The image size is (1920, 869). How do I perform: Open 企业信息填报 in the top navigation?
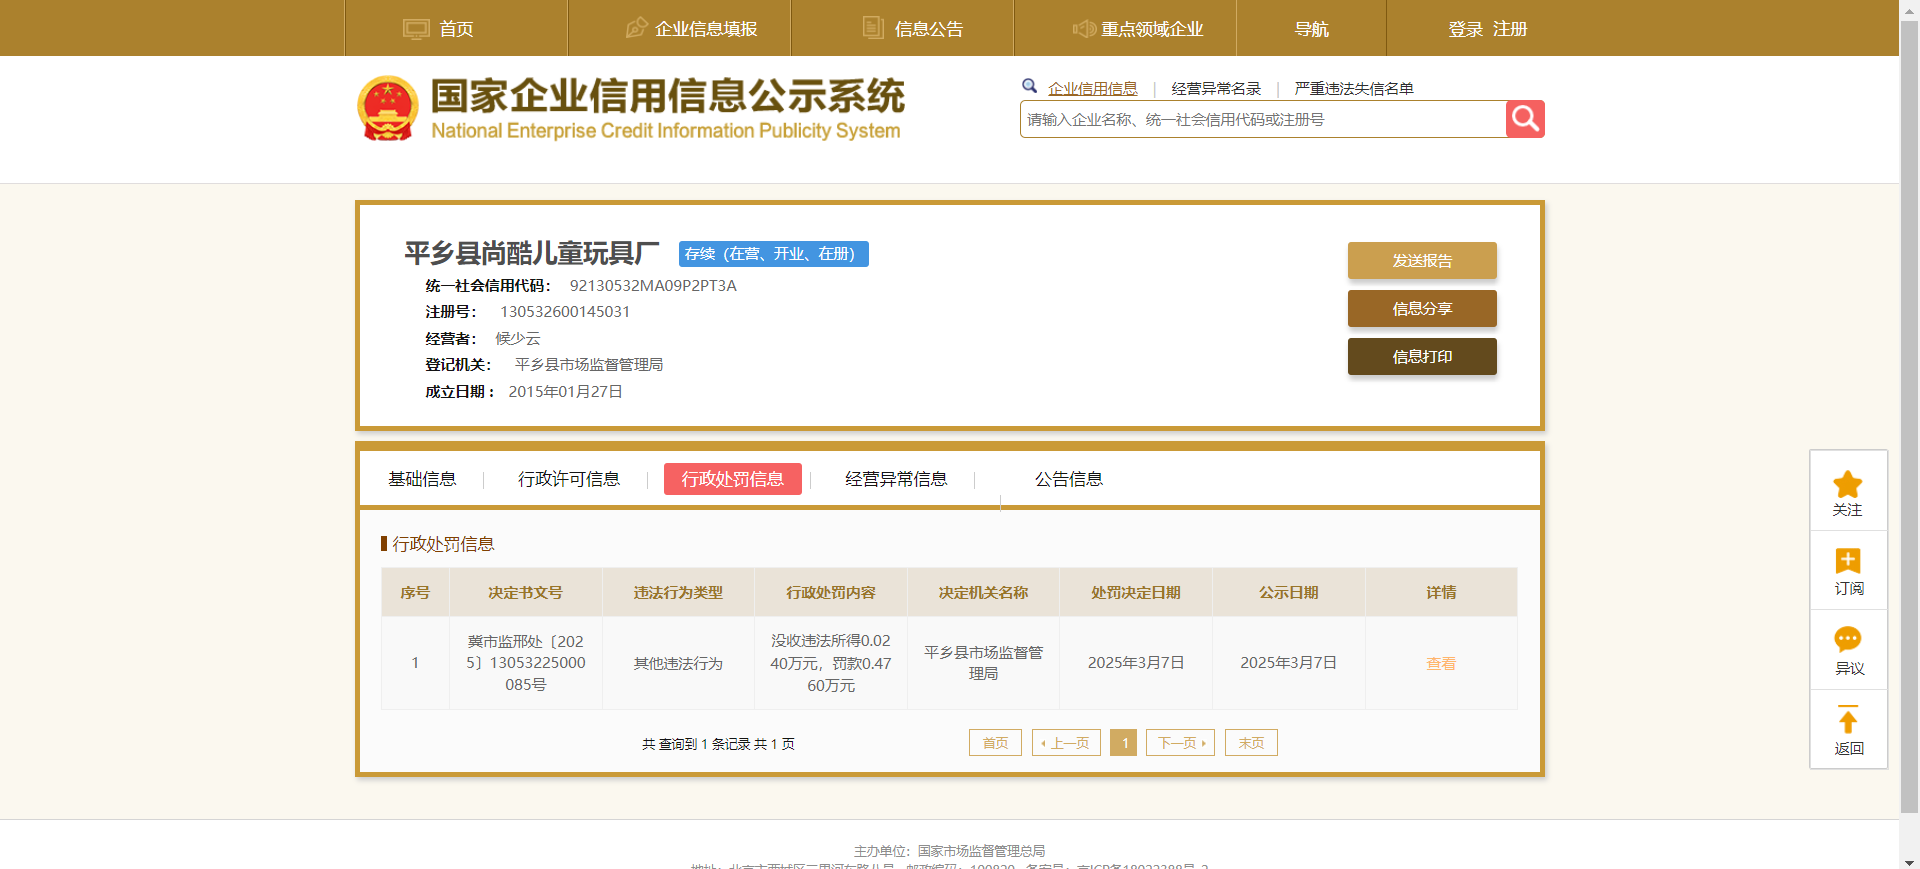pyautogui.click(x=691, y=29)
